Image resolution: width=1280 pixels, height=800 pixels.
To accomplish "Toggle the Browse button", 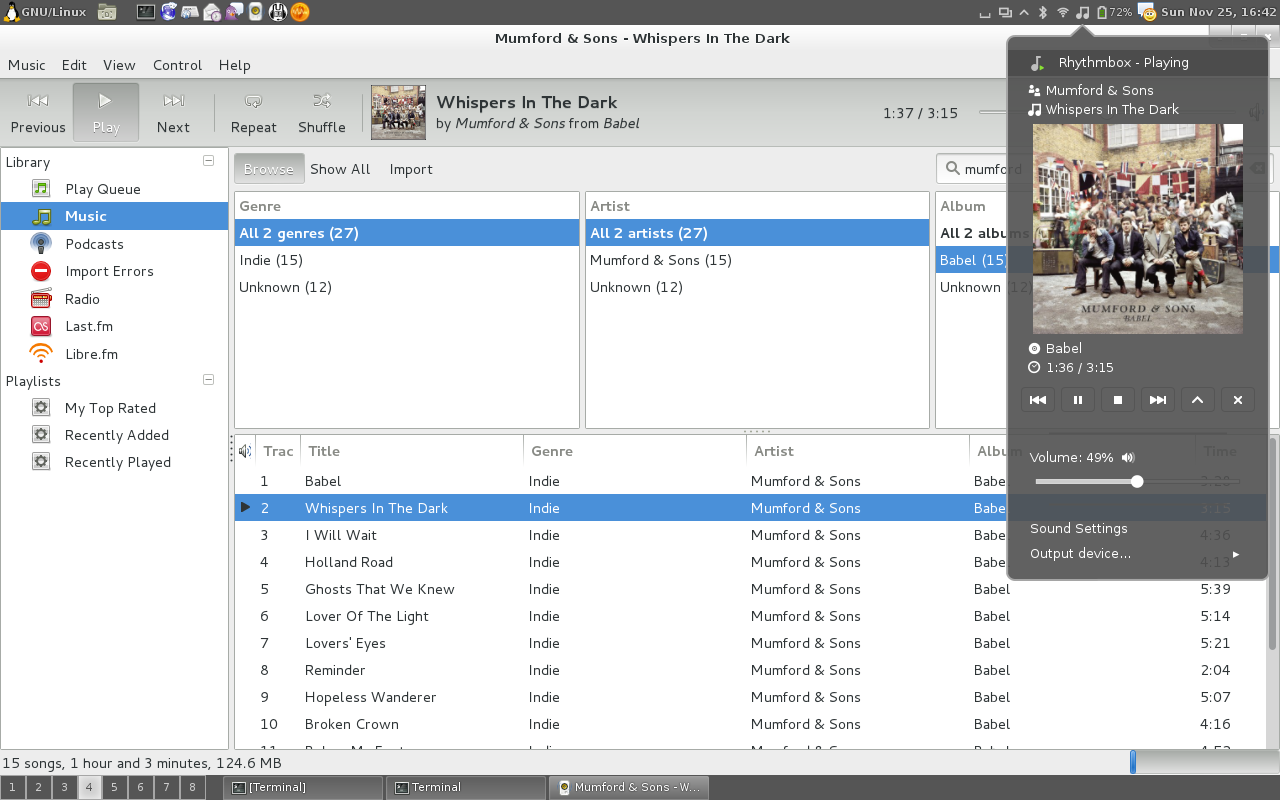I will tap(269, 169).
